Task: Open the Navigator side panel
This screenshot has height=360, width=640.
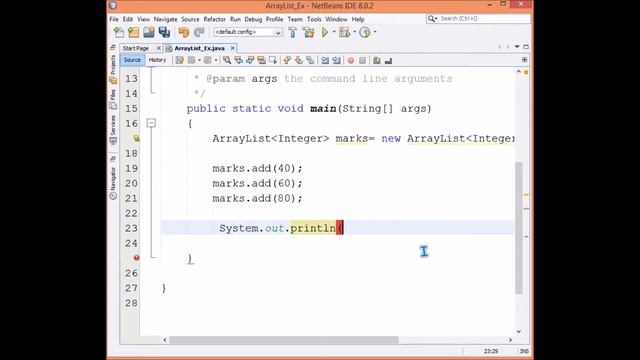Action: [x=113, y=183]
